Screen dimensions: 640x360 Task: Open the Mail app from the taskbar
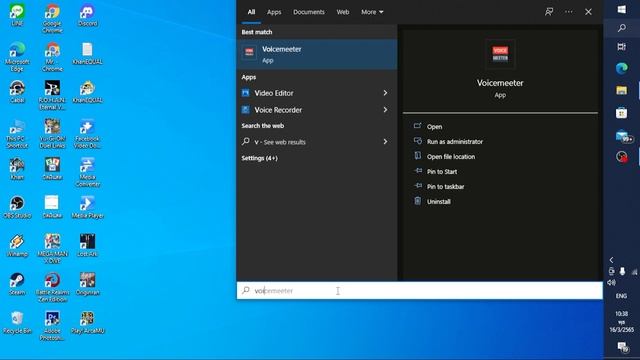622,136
